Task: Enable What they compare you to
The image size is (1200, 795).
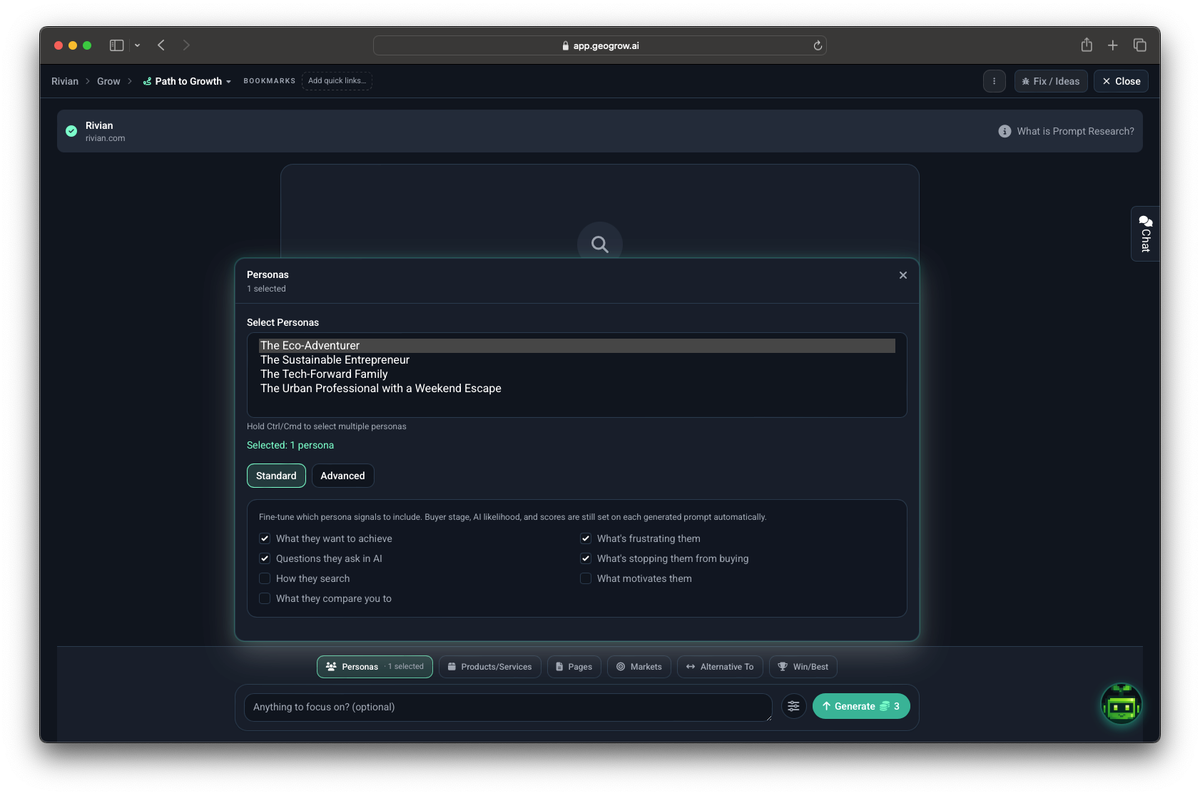Action: click(265, 599)
